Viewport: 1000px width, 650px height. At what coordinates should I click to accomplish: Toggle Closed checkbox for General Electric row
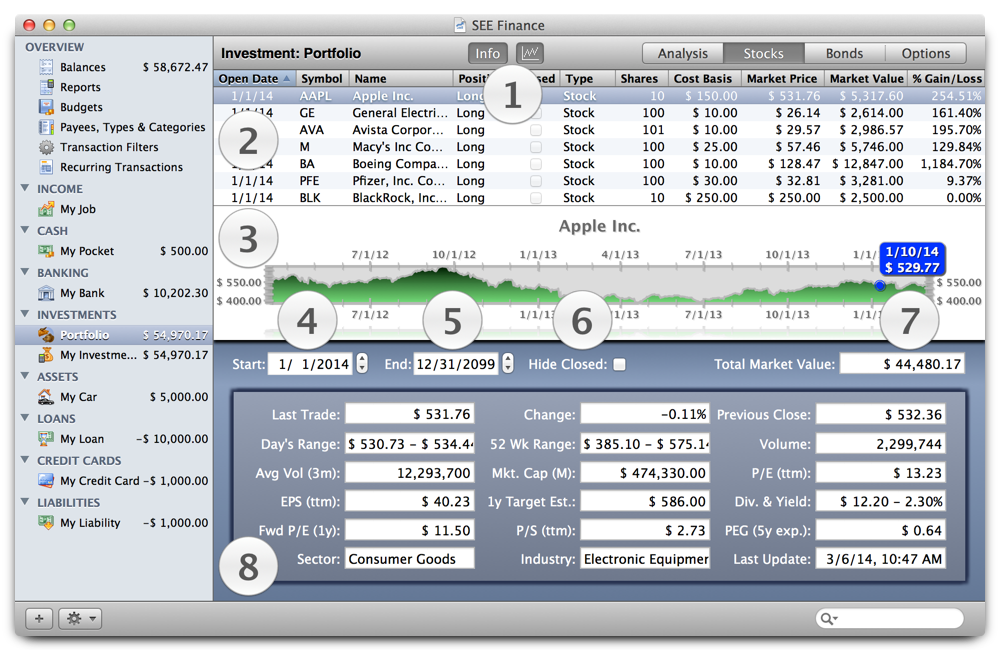click(536, 113)
